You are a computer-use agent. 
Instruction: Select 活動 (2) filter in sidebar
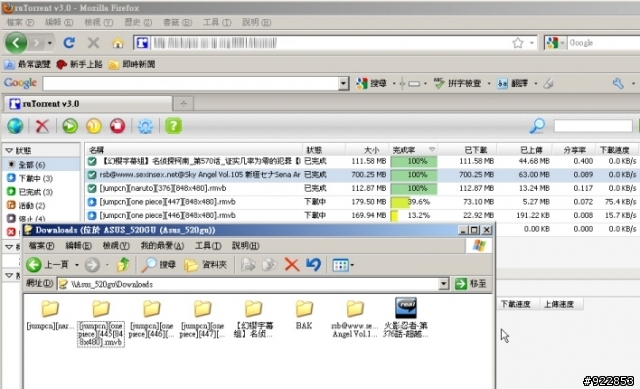[x=41, y=205]
